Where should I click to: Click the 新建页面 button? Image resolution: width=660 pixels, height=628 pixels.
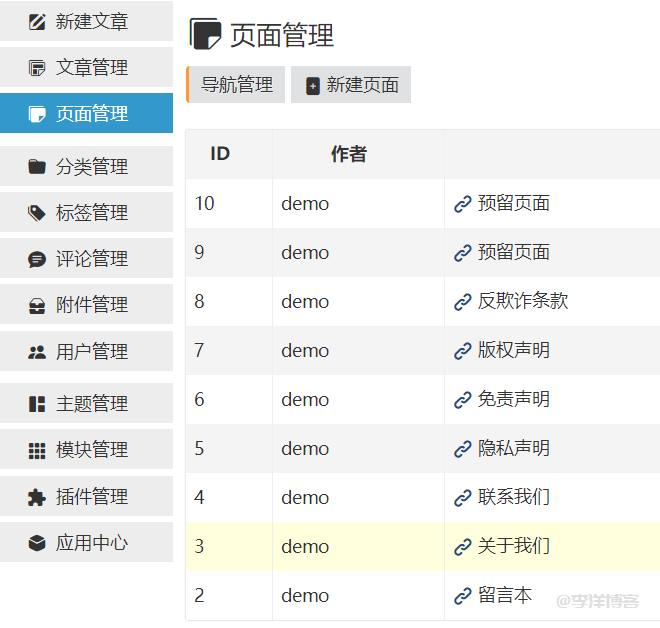pos(351,85)
